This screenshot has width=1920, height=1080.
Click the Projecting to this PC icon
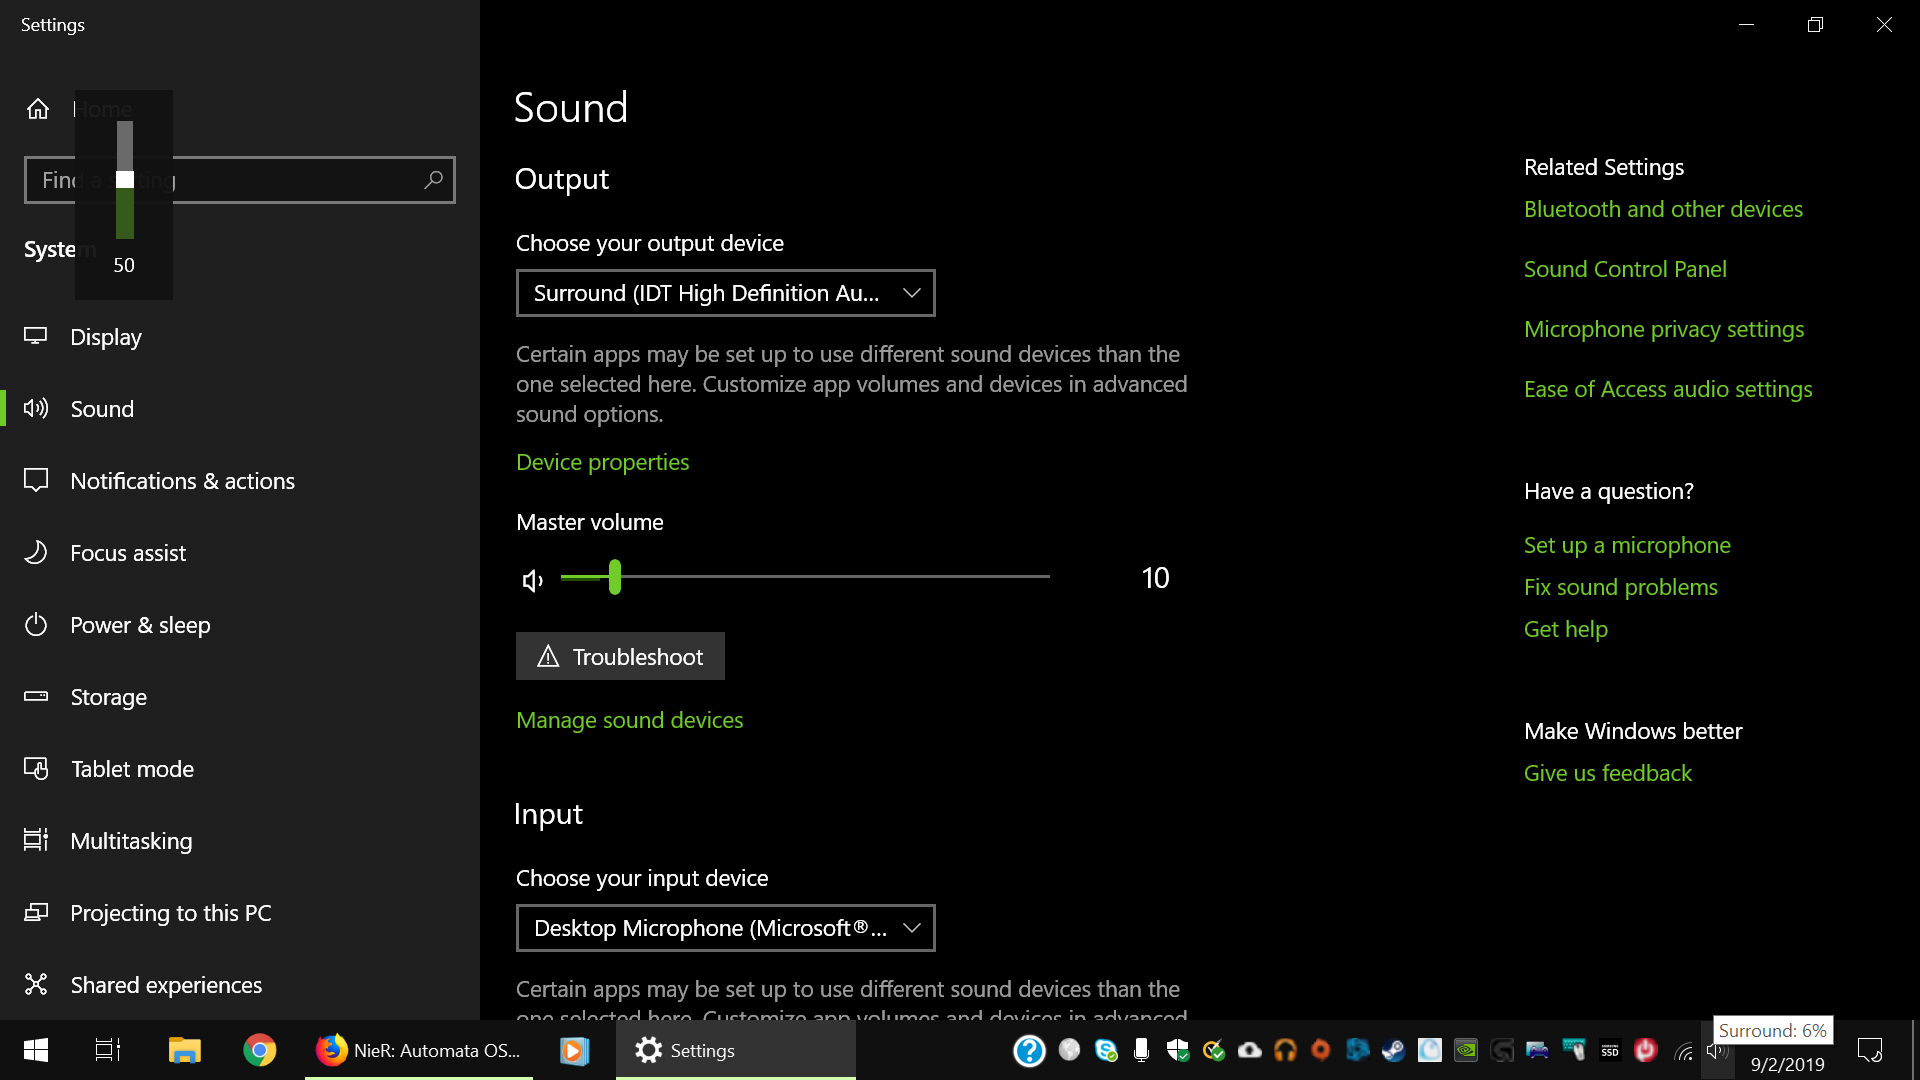pos(36,912)
